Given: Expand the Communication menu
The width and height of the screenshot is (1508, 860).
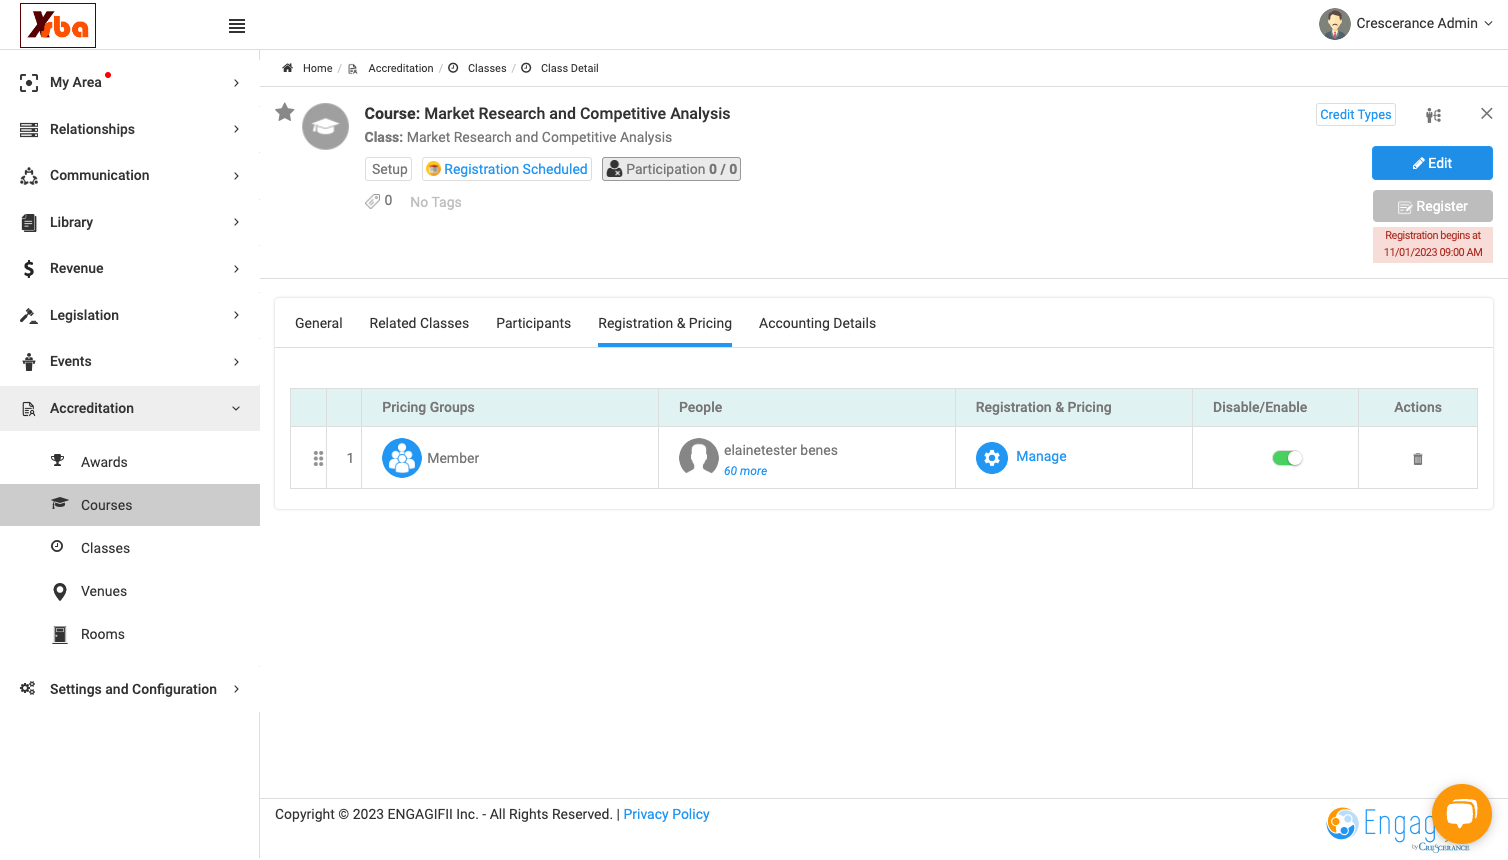Looking at the screenshot, I should point(130,175).
